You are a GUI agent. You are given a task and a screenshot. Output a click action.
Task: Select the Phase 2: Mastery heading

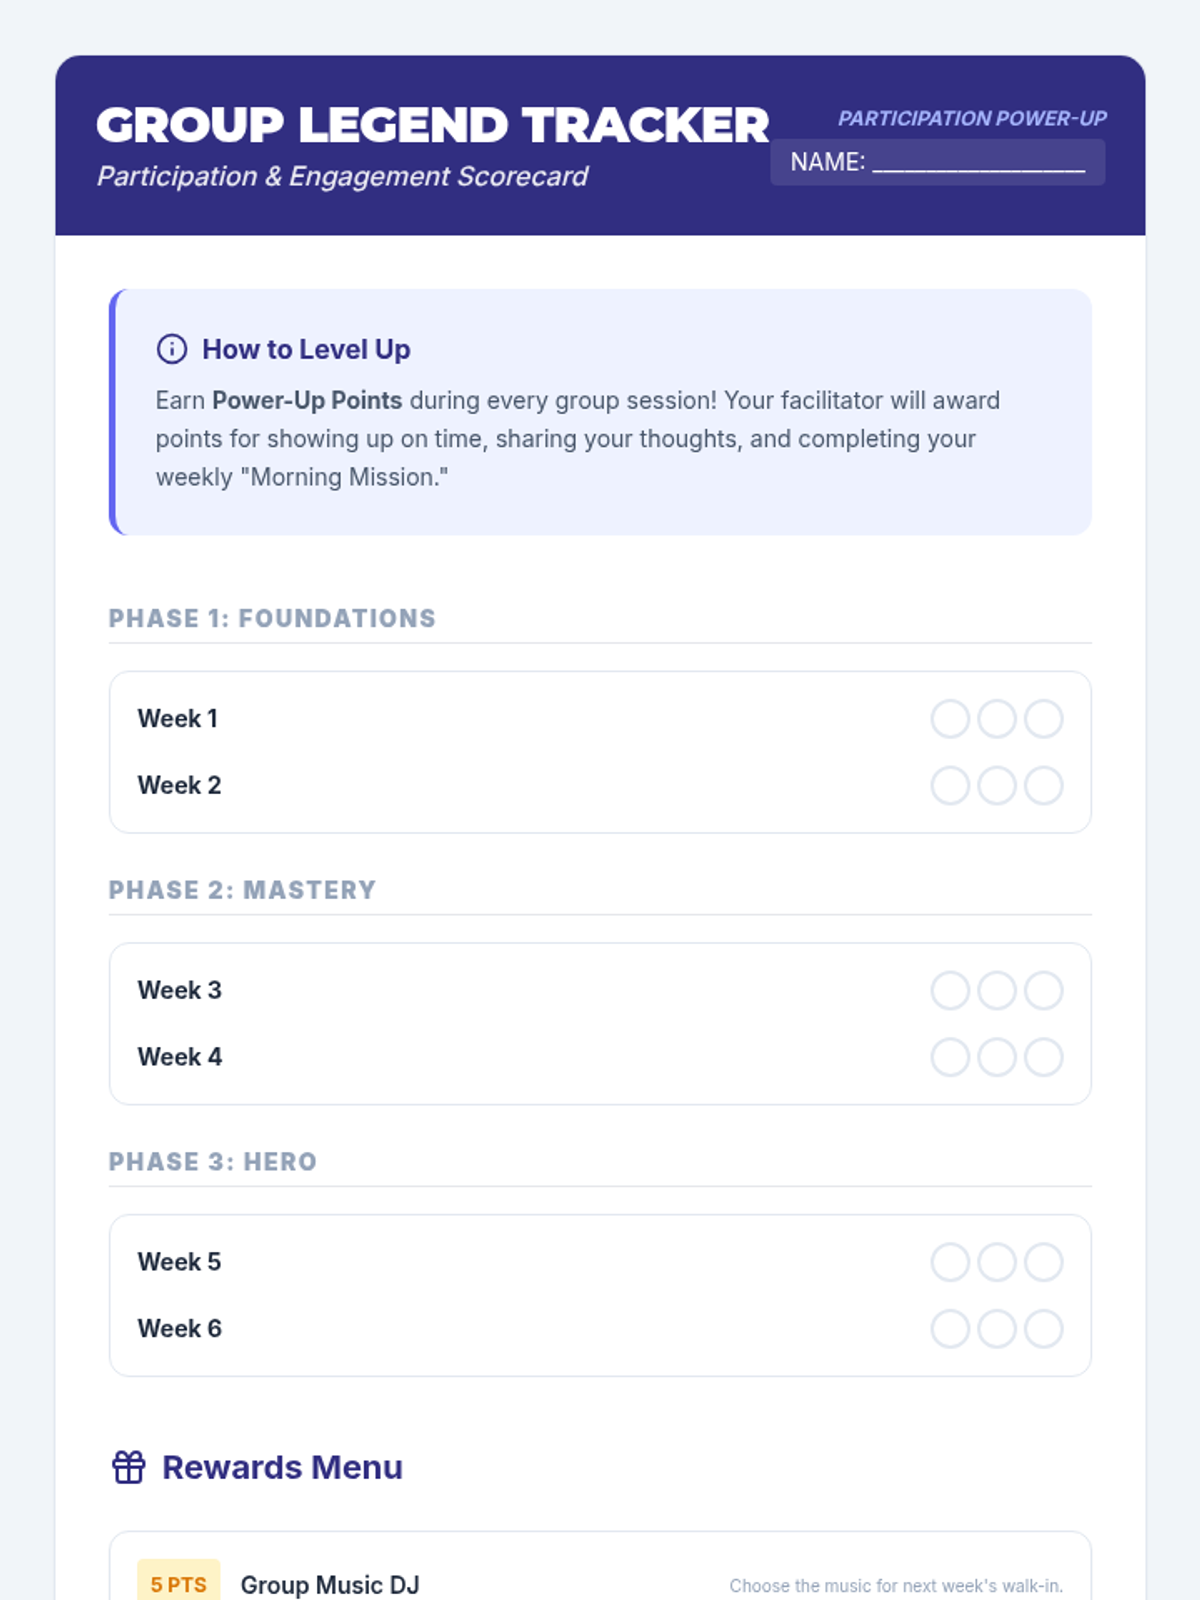(242, 890)
